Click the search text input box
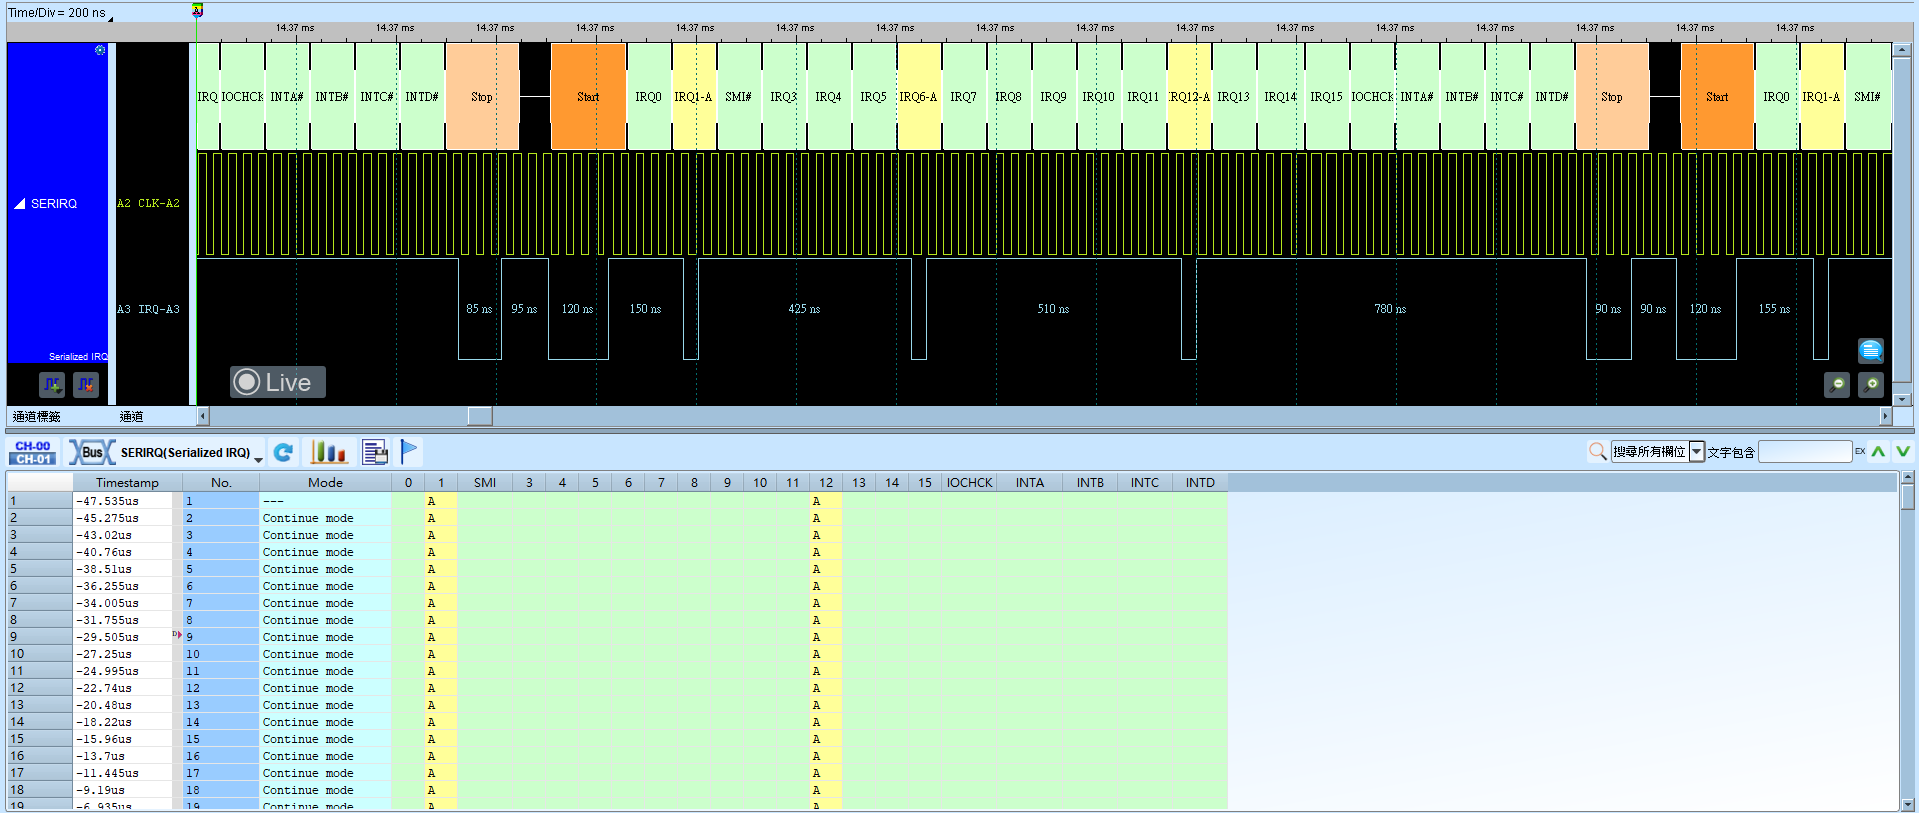This screenshot has height=813, width=1919. pos(1805,452)
